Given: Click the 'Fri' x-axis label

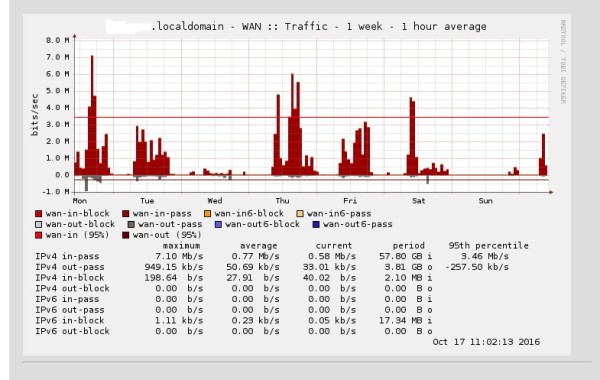Looking at the screenshot, I should pos(350,201).
